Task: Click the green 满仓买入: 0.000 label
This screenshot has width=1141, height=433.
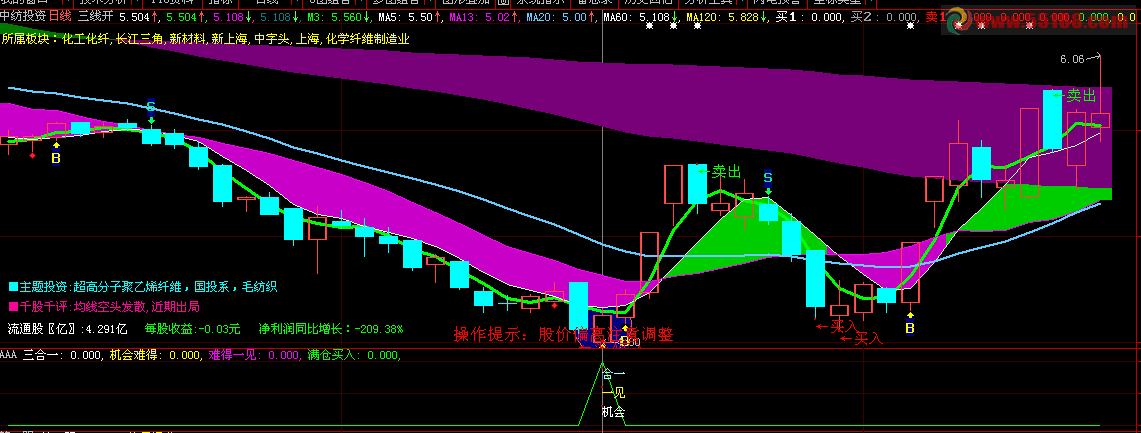Action: pyautogui.click(x=354, y=355)
